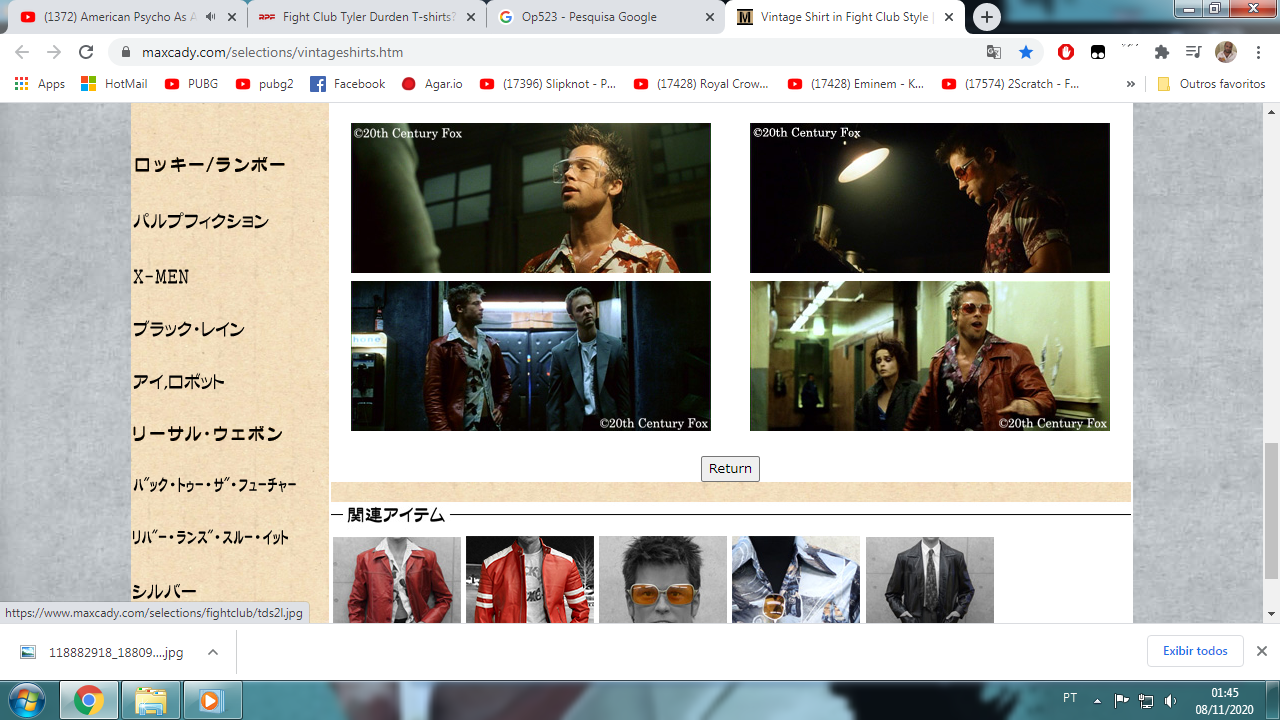
Task: Open the PUBG bookmark
Action: tap(191, 84)
